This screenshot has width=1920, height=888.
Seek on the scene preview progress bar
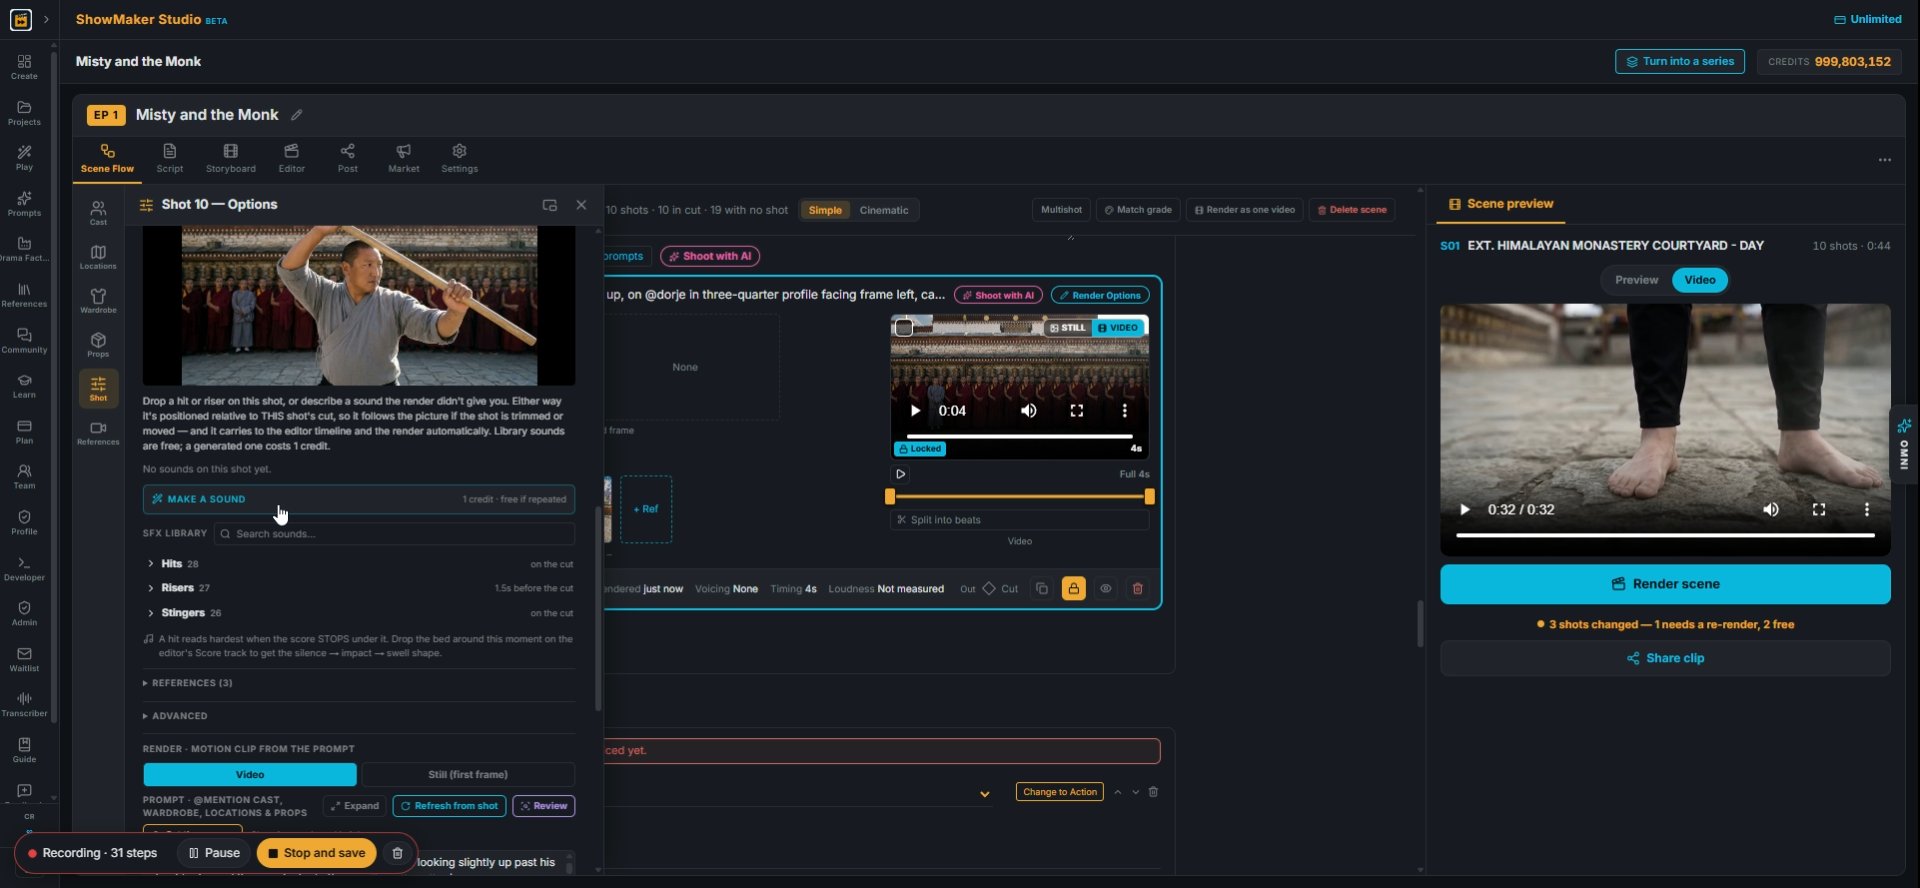coord(1665,536)
